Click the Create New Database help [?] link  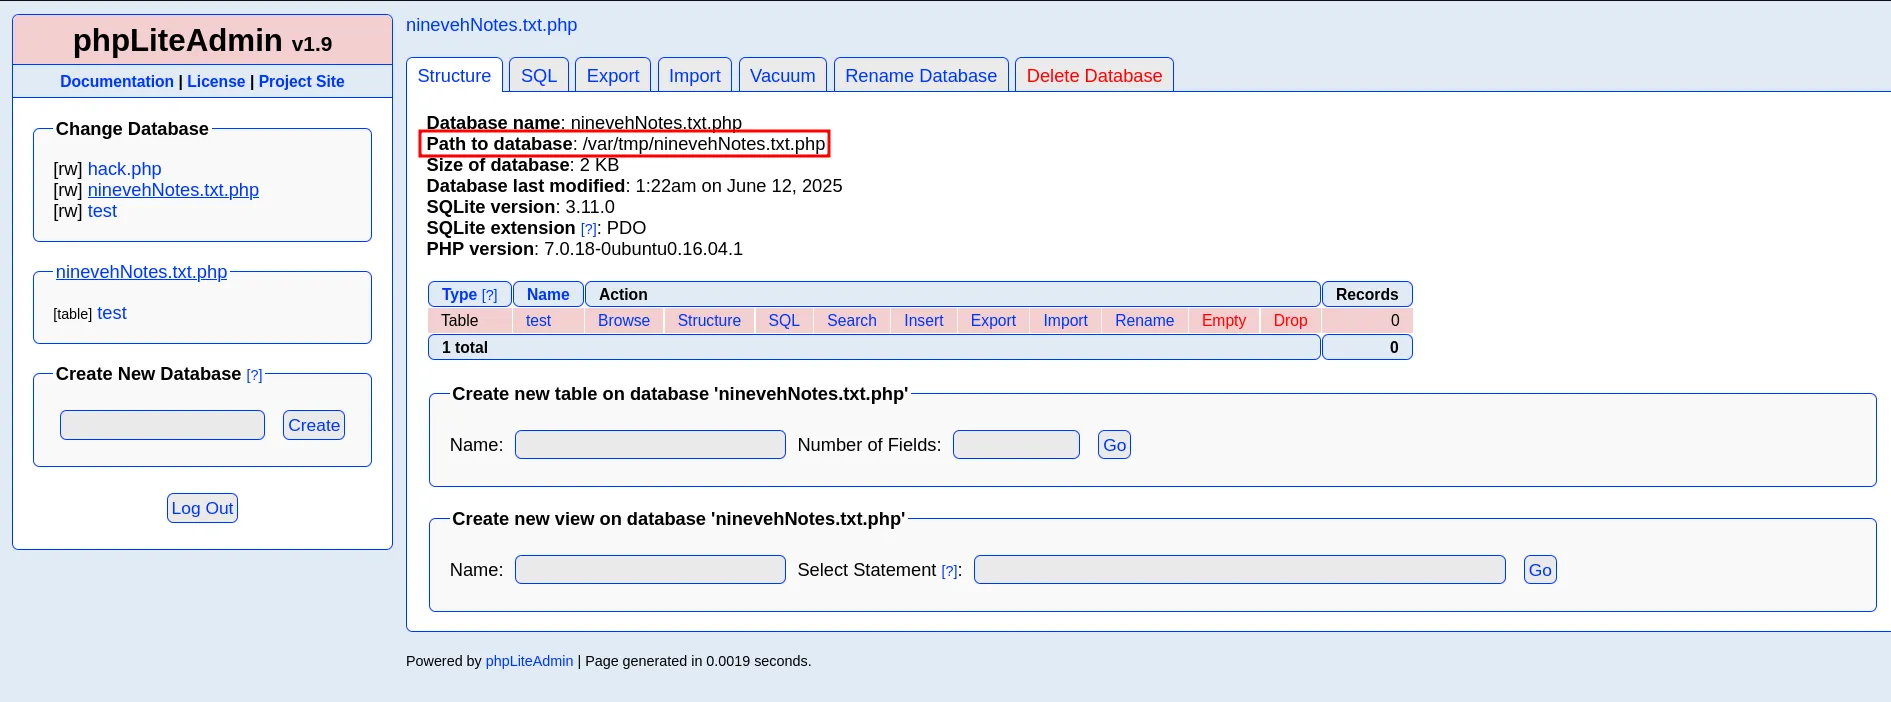(x=254, y=375)
